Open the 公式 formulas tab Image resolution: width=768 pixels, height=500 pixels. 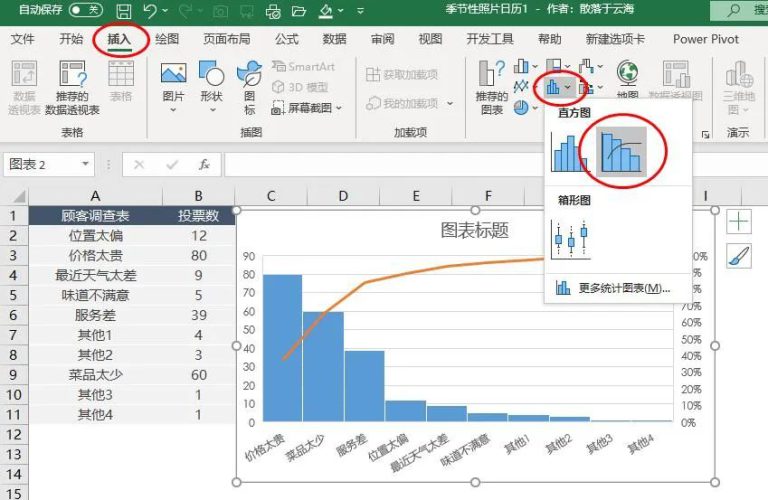click(287, 39)
